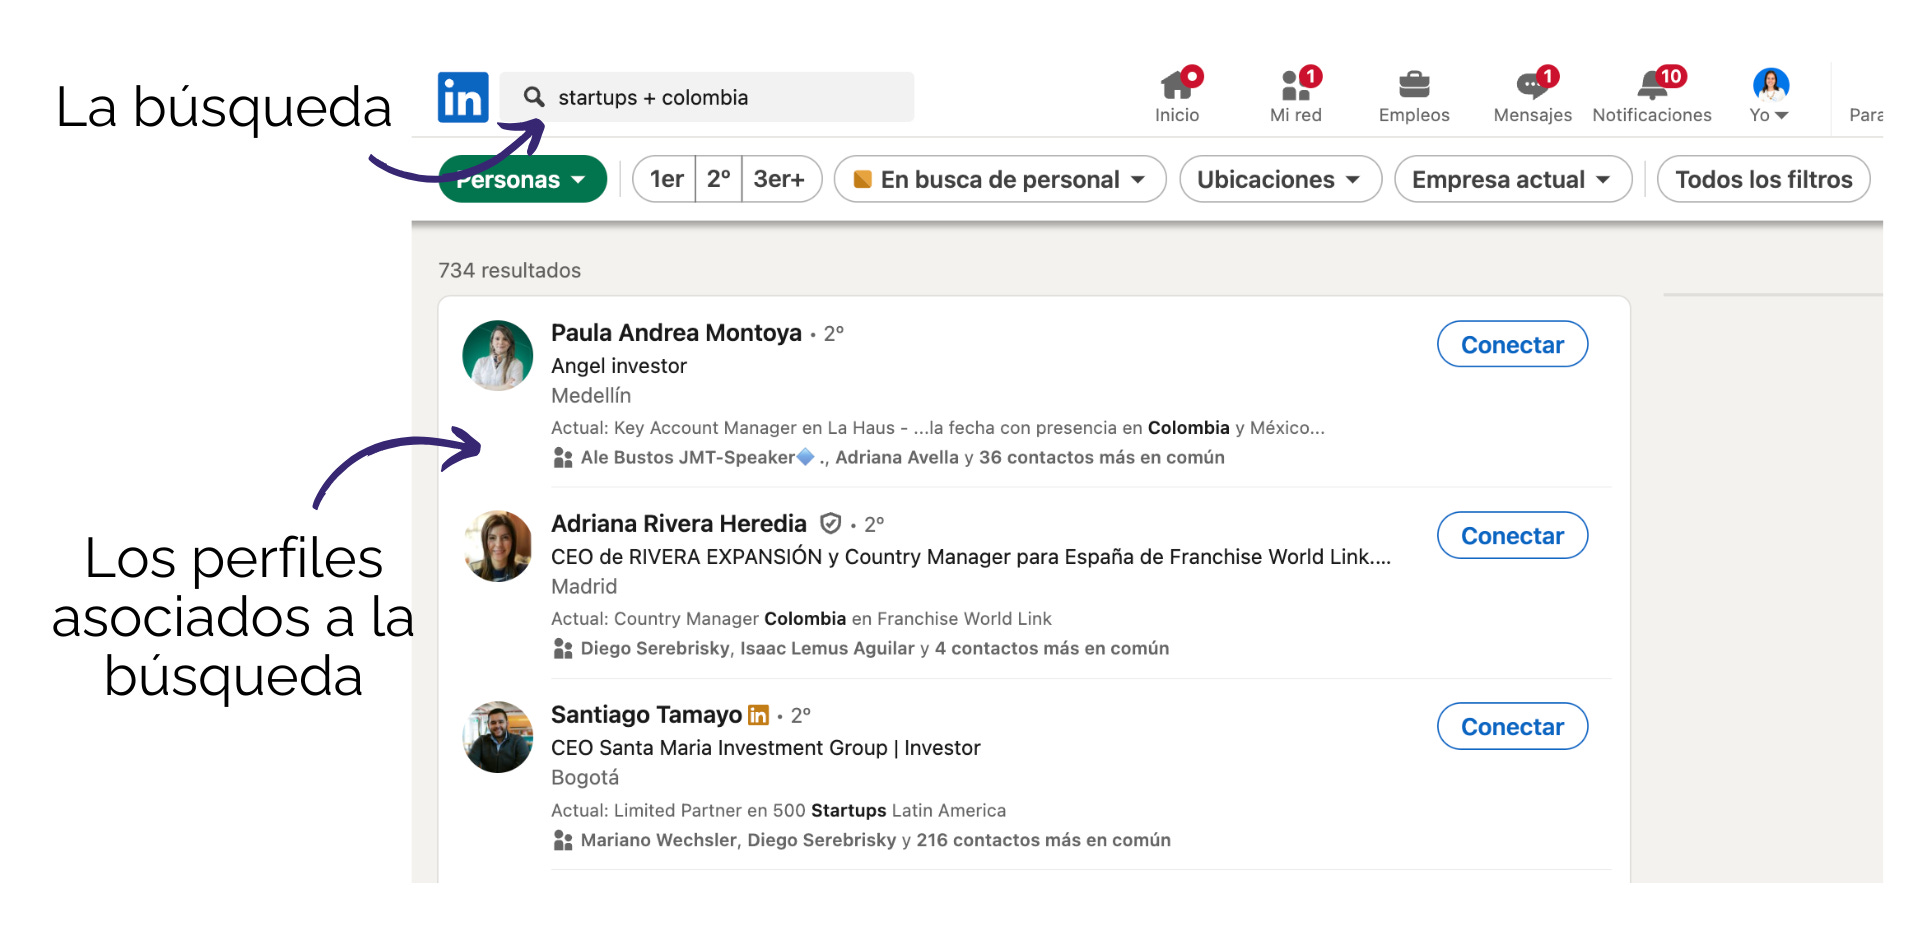
Task: Click mutual contacts icon under Adriana Rivera Heredia
Action: 563,649
